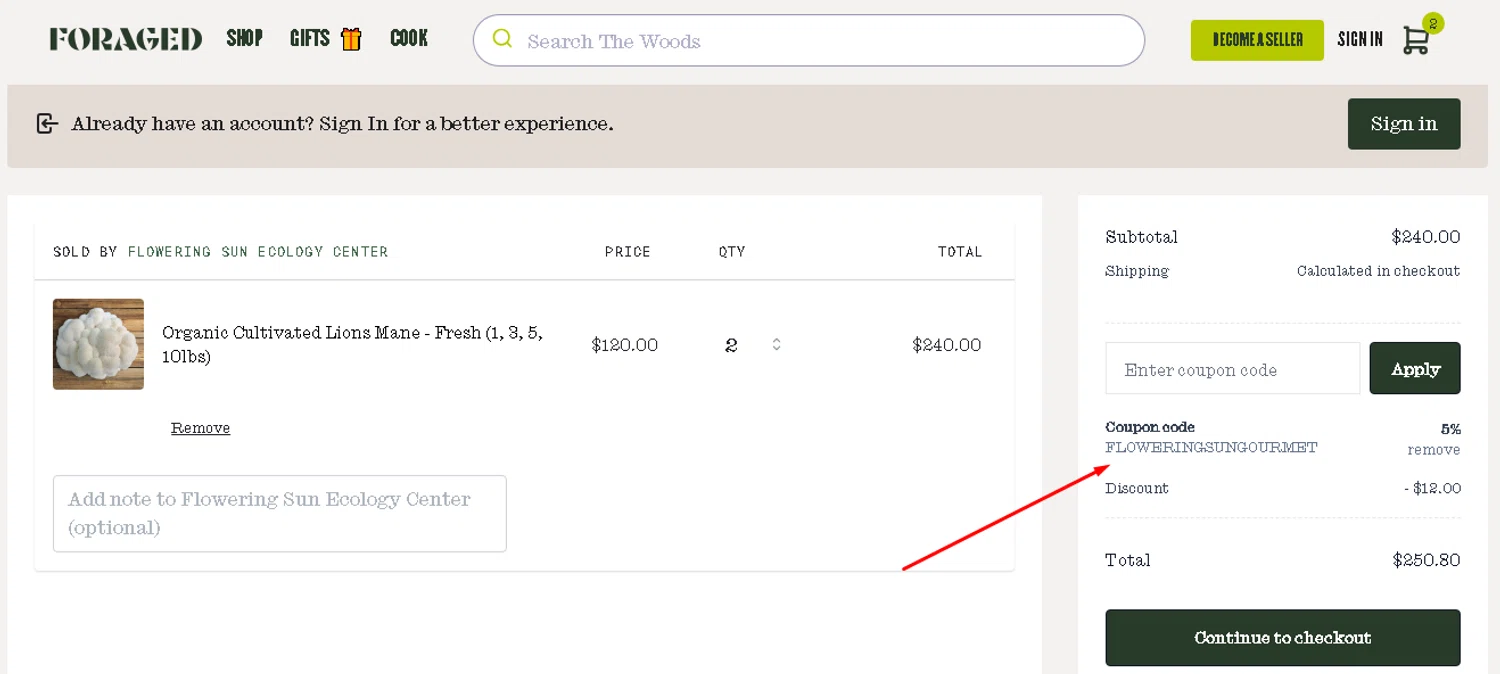The image size is (1500, 674).
Task: Click the Subtotal $240.00 value
Action: (1426, 237)
